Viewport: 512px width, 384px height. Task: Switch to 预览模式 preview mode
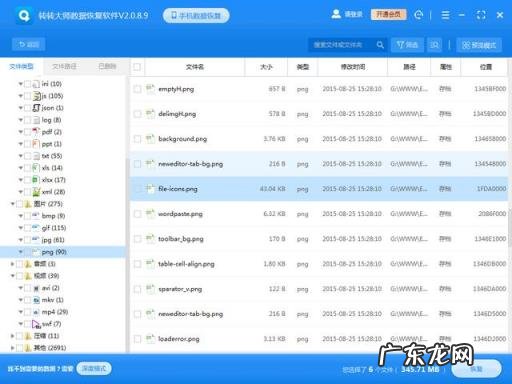[x=479, y=45]
